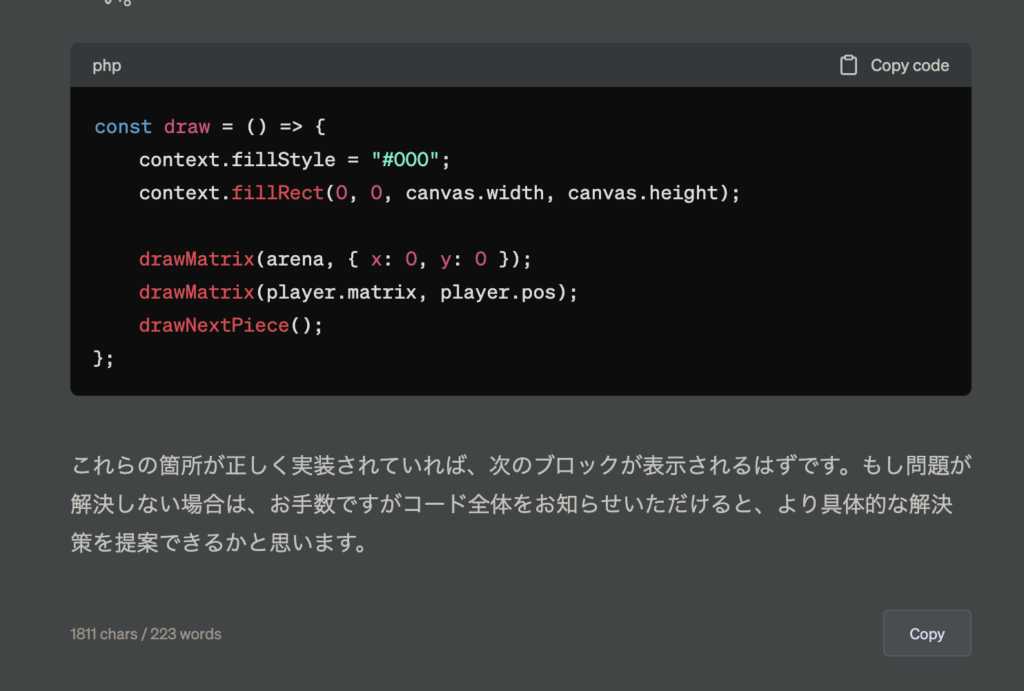Click the clipboard icon in code header
This screenshot has height=691, width=1024.
[848, 66]
